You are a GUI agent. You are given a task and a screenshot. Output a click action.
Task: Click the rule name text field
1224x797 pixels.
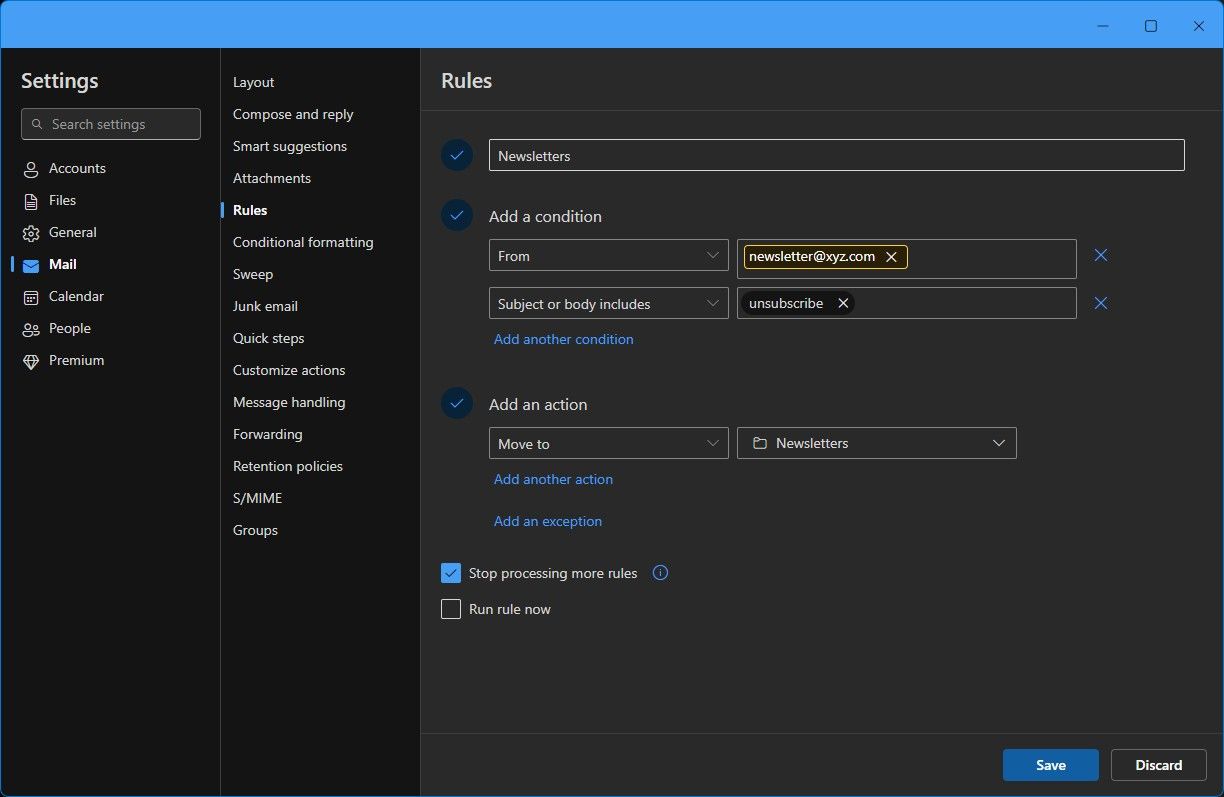point(836,156)
